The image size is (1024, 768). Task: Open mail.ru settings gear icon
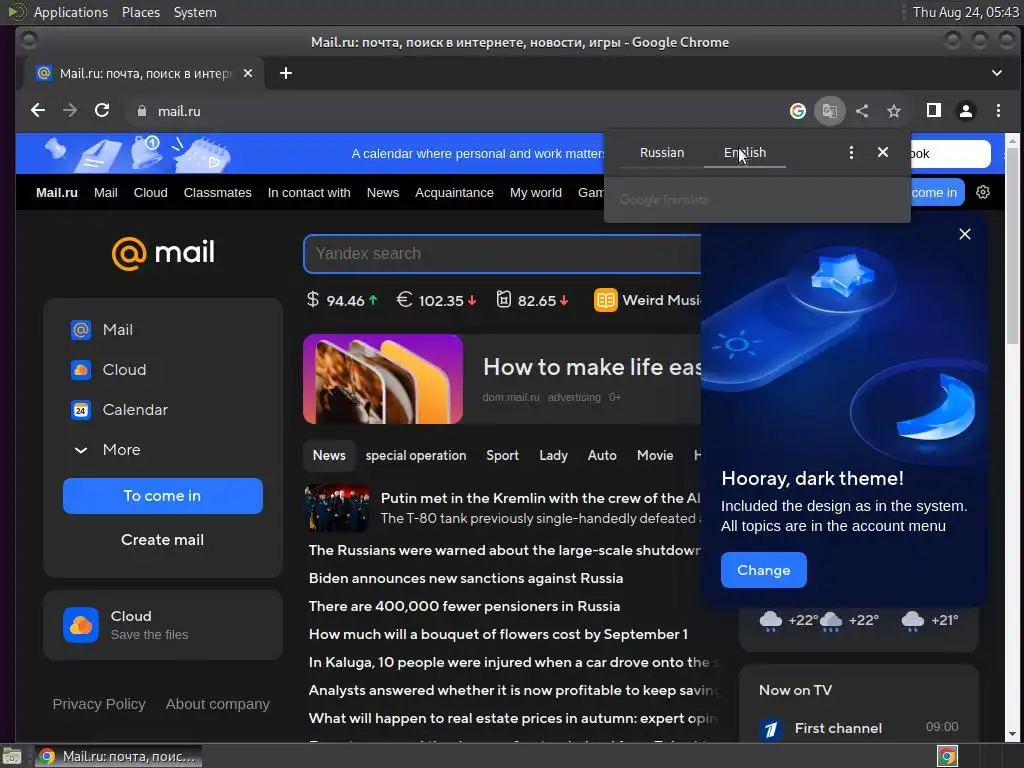pyautogui.click(x=983, y=192)
